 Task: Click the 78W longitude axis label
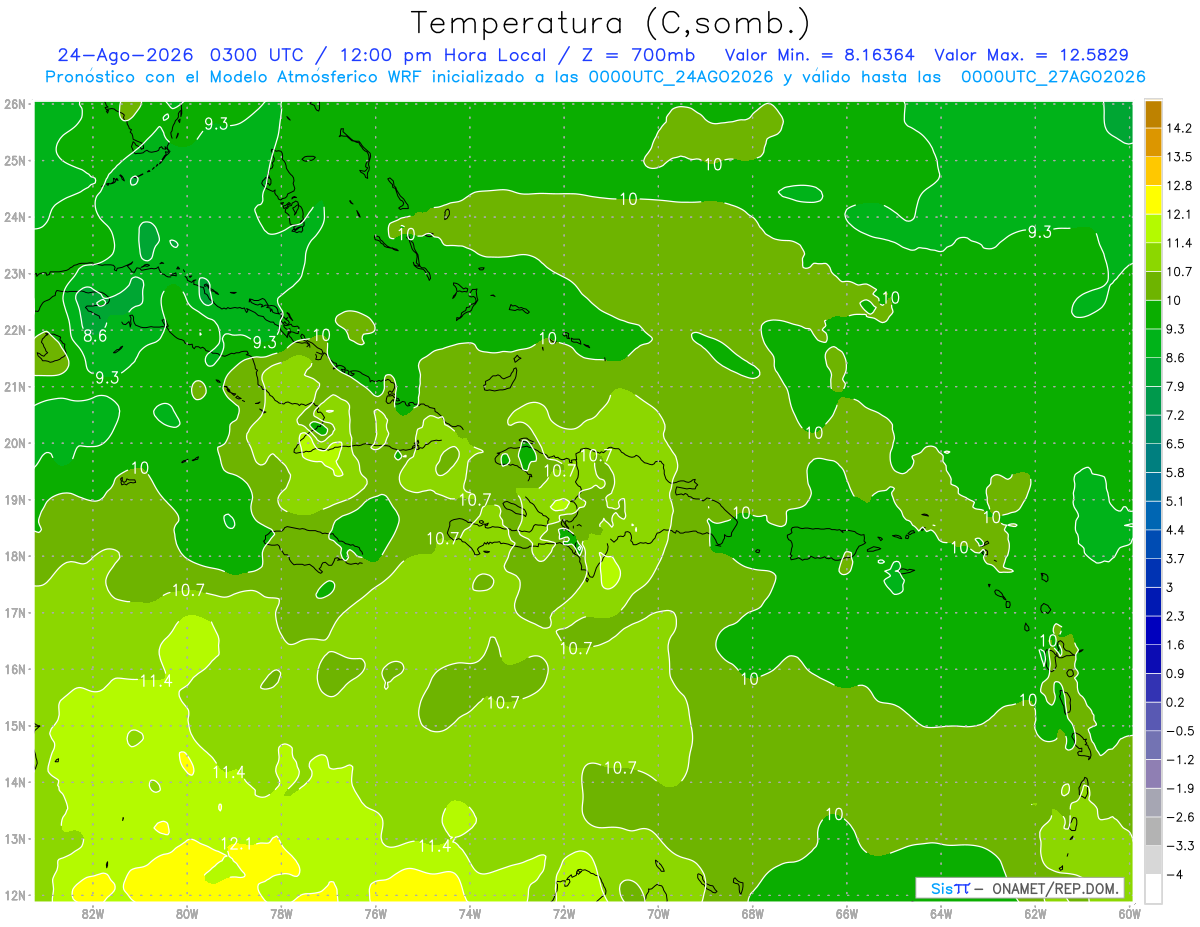[281, 914]
